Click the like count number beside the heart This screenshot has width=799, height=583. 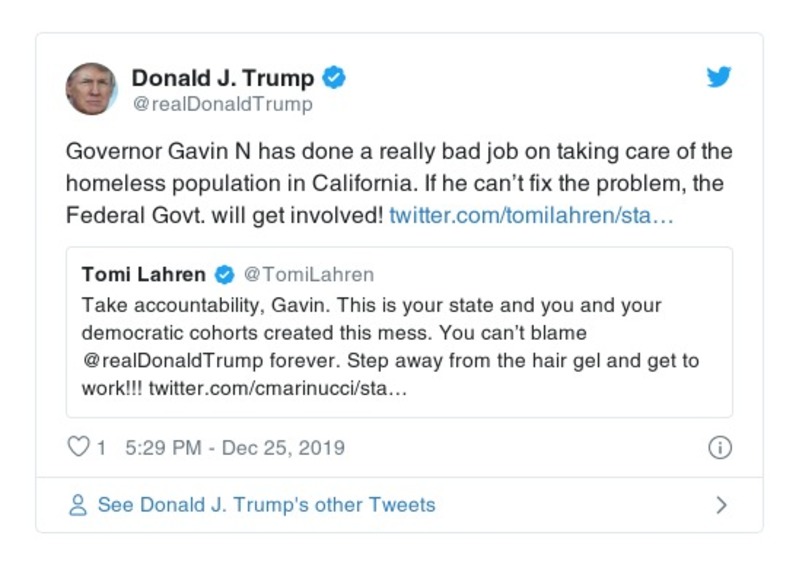coord(101,447)
